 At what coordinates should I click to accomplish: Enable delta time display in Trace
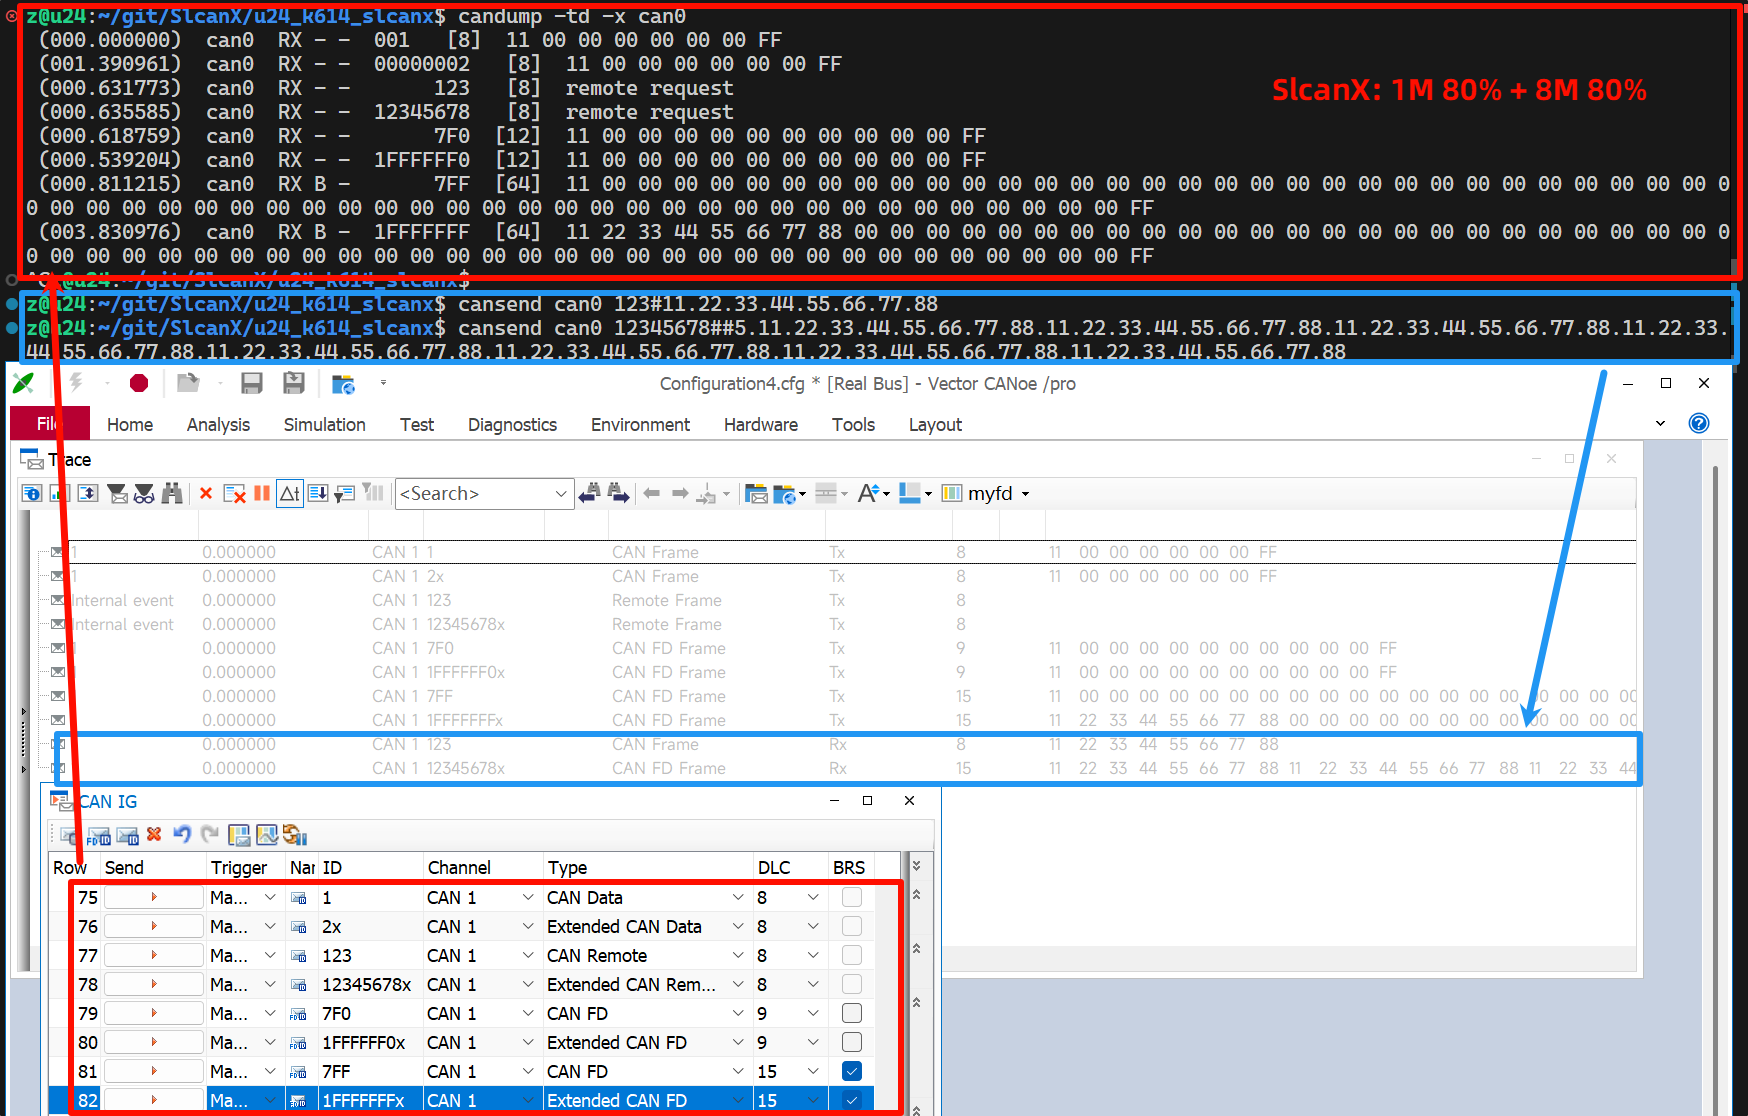(290, 493)
